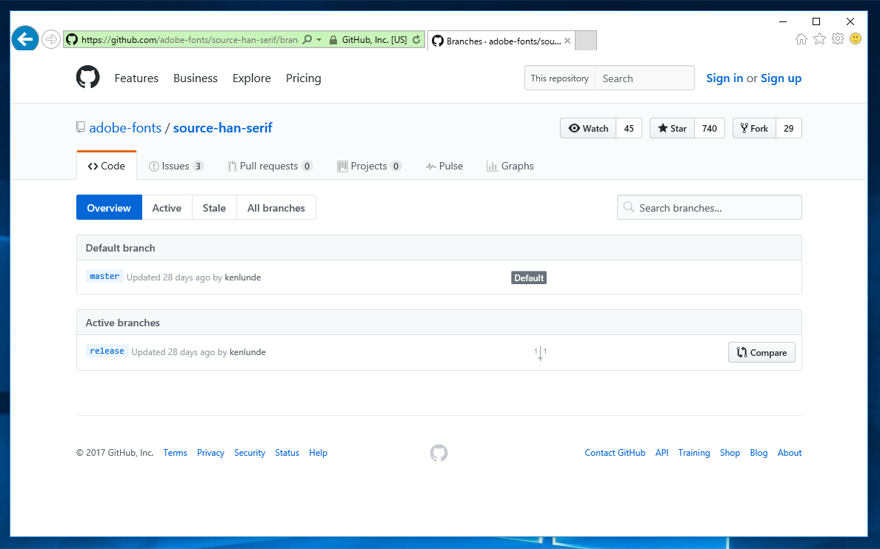Image resolution: width=880 pixels, height=549 pixels.
Task: Click the Fork button
Action: pos(754,128)
